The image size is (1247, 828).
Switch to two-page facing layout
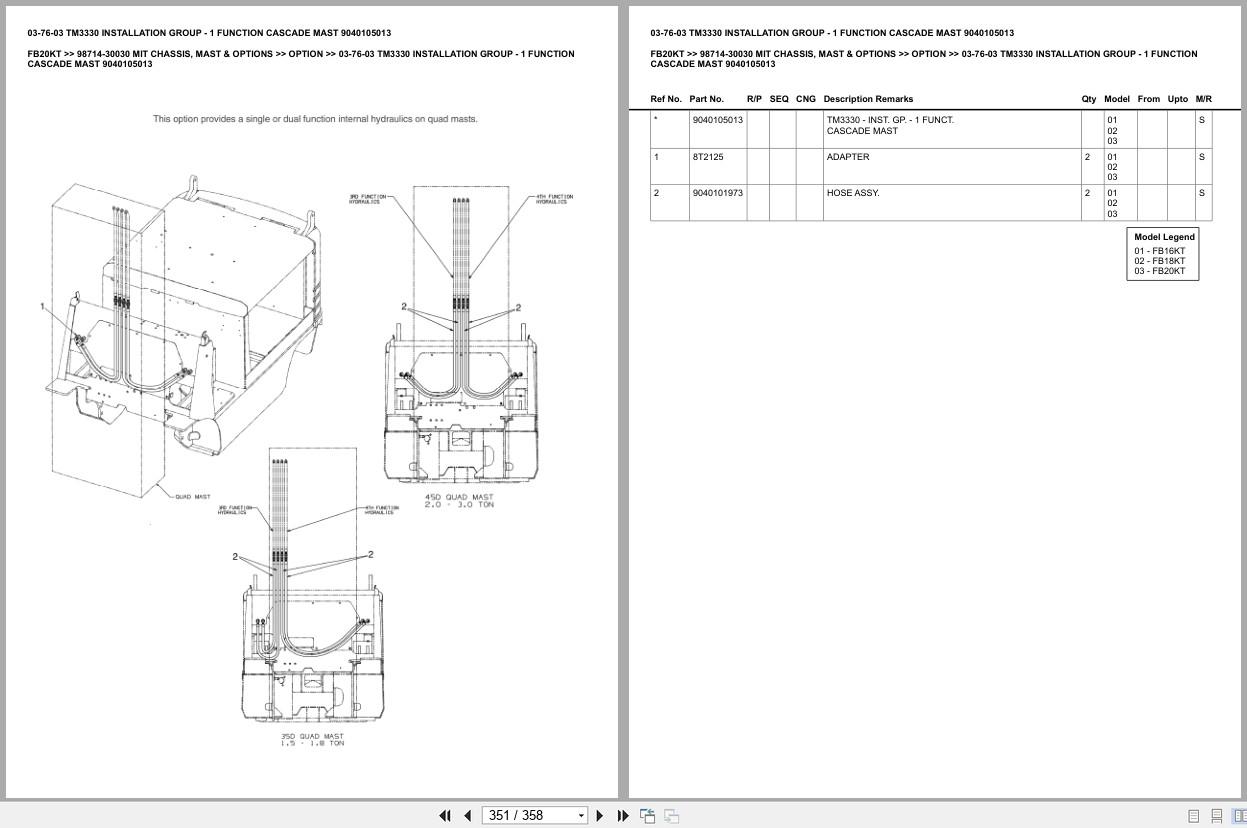[1238, 816]
